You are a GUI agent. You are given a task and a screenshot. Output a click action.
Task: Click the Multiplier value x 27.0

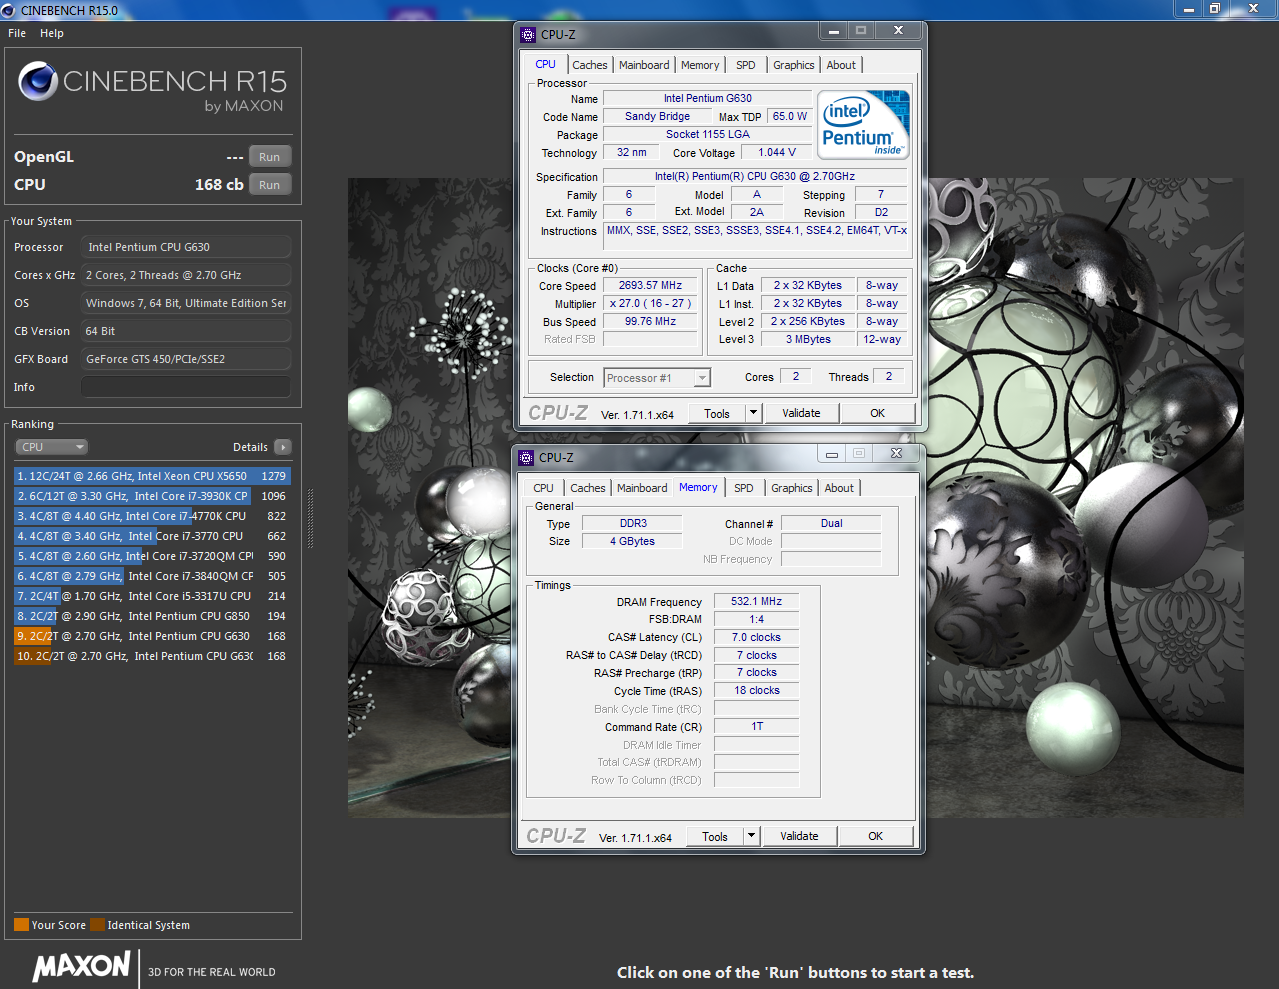pos(651,303)
